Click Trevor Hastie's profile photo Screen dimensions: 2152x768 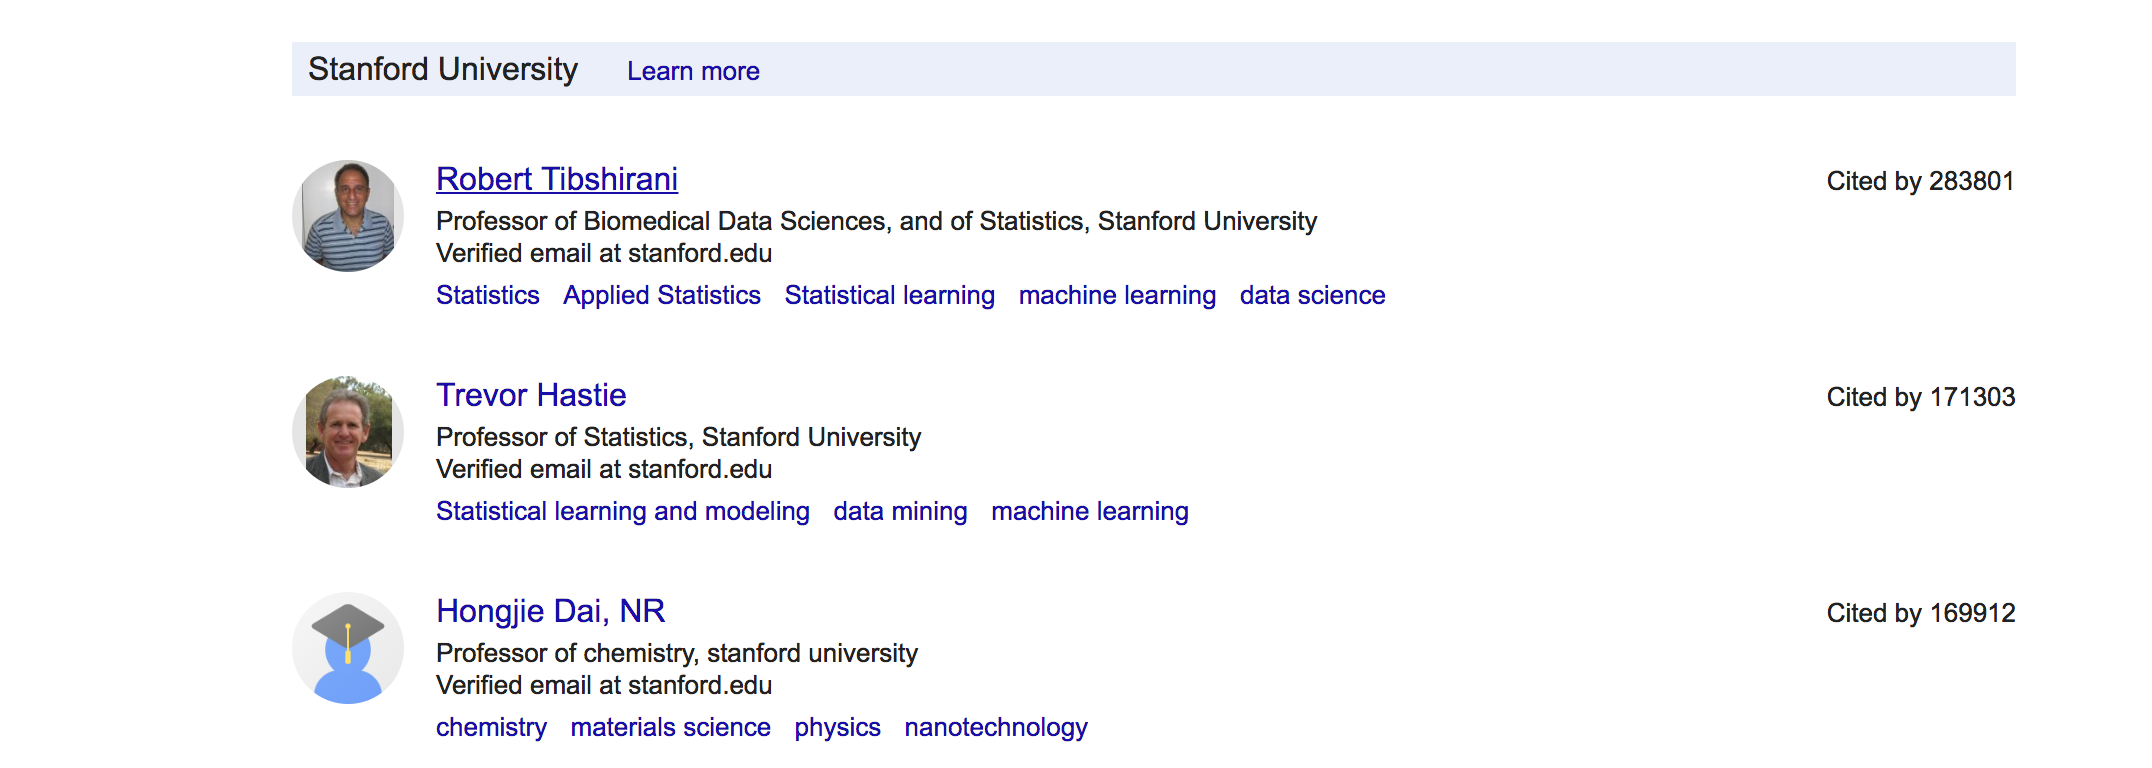(x=348, y=432)
